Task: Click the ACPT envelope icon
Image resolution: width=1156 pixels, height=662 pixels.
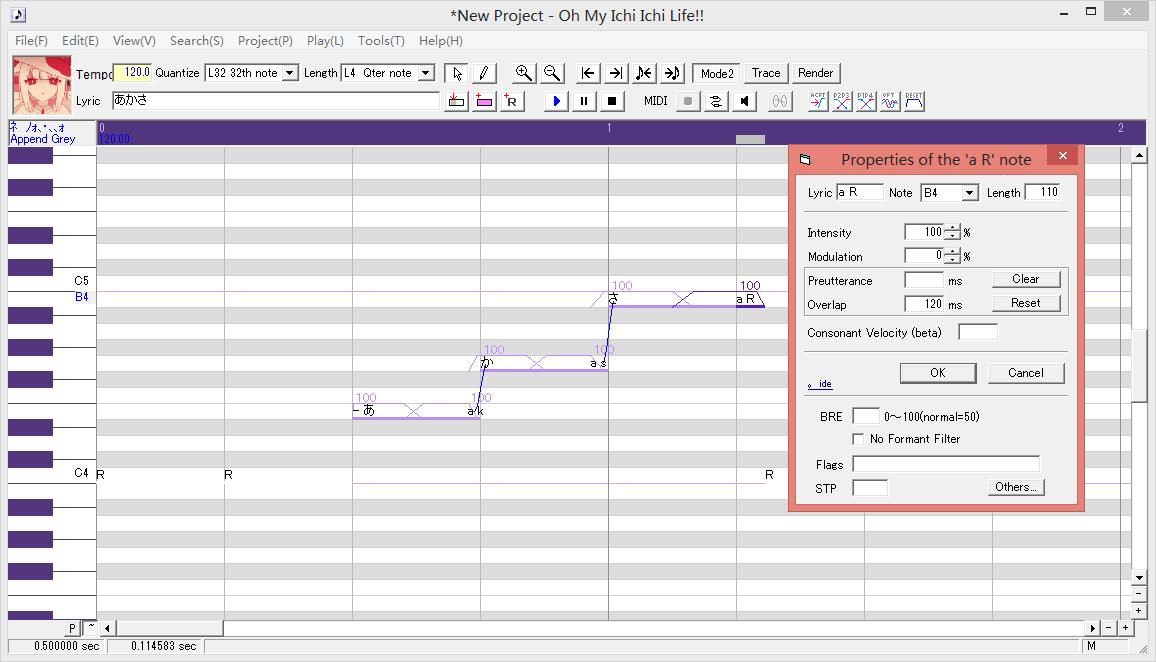Action: coord(818,101)
